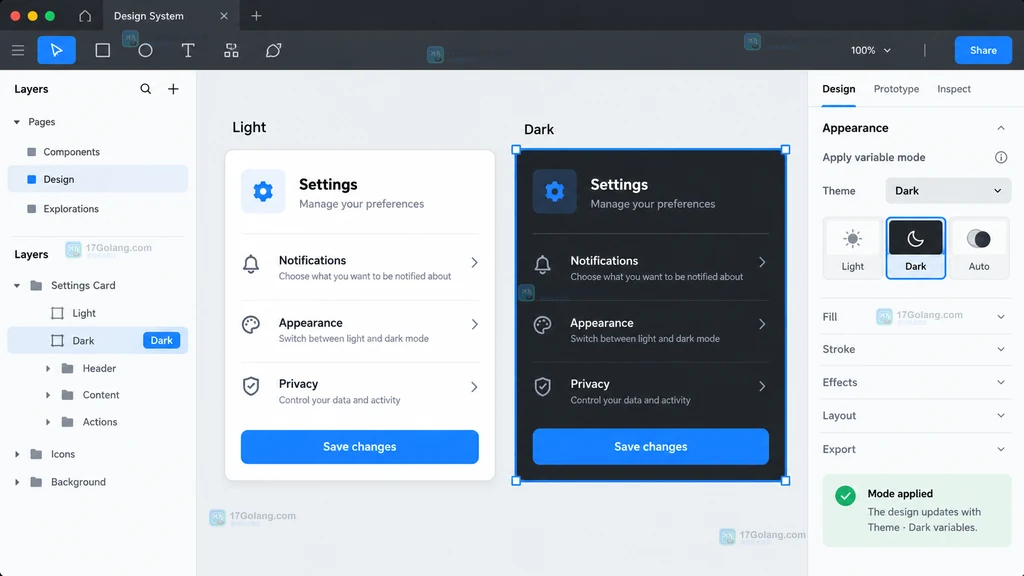Click Save changes in Dark card
This screenshot has height=576, width=1024.
coord(650,447)
